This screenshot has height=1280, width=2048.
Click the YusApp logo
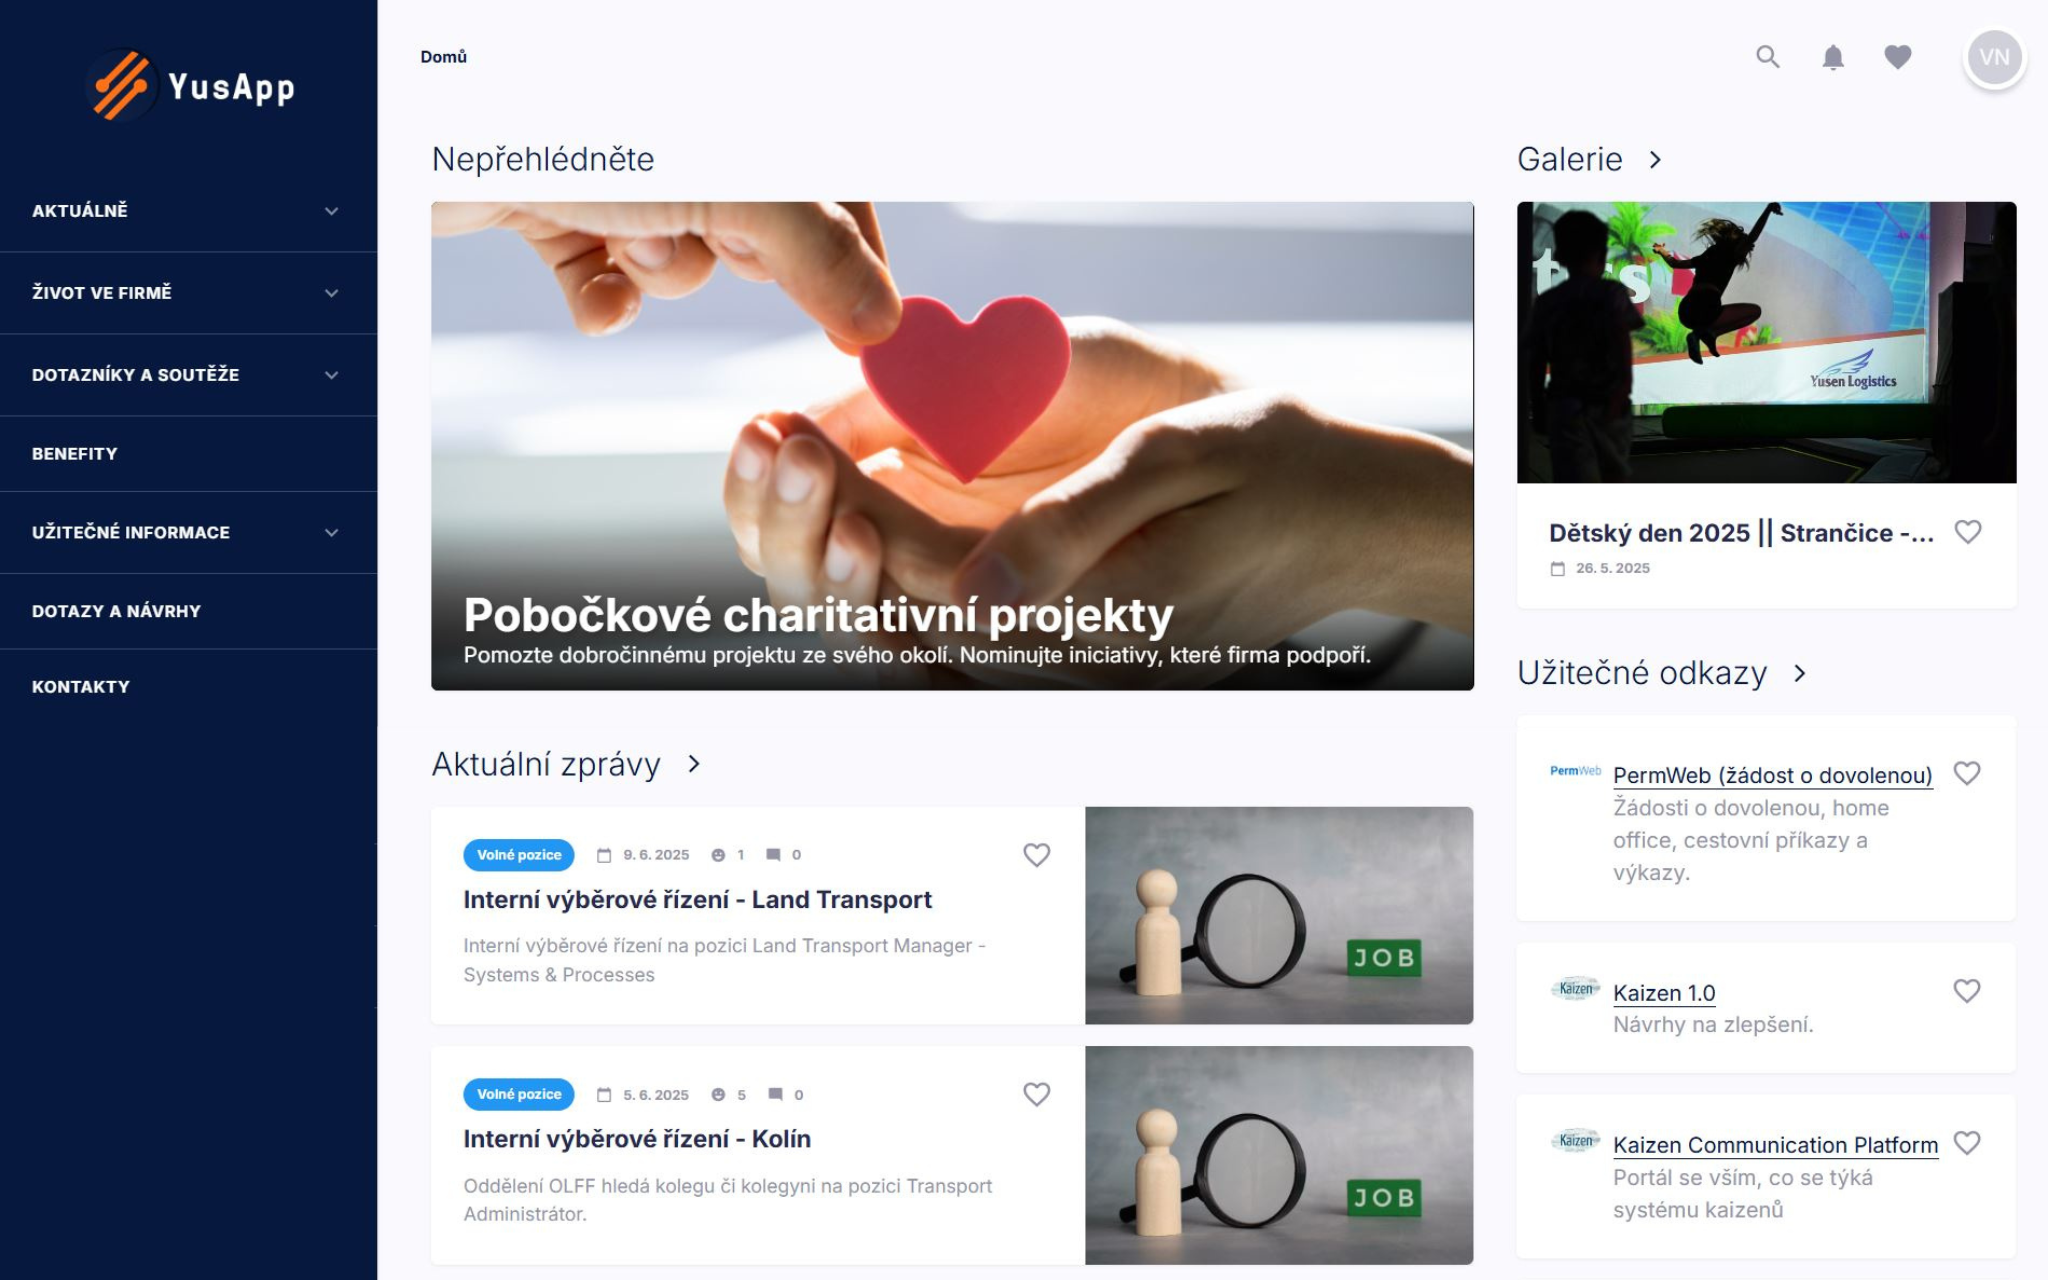(x=190, y=86)
